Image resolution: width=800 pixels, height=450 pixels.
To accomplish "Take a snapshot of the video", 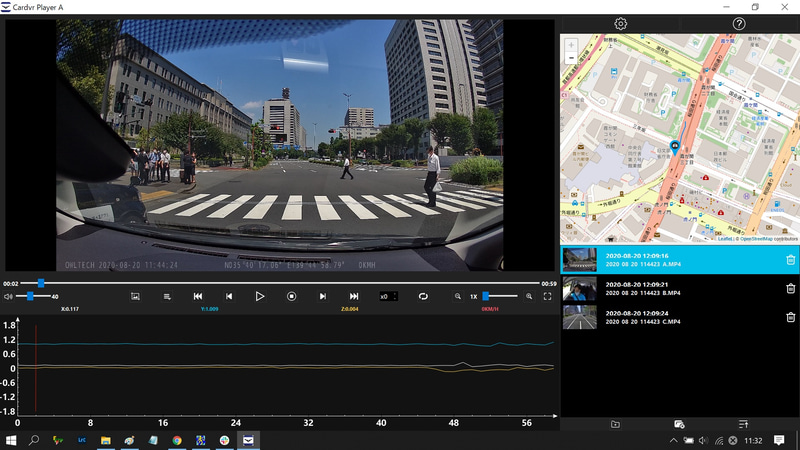I will click(x=135, y=296).
